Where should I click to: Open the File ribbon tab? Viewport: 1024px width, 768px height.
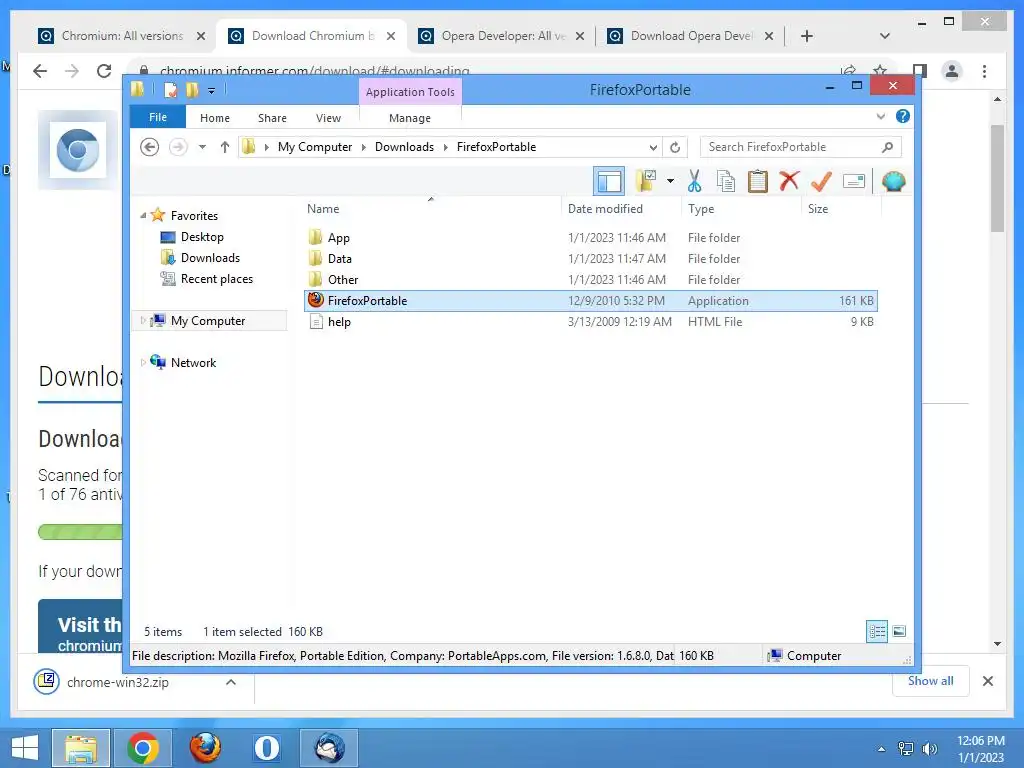pyautogui.click(x=158, y=118)
